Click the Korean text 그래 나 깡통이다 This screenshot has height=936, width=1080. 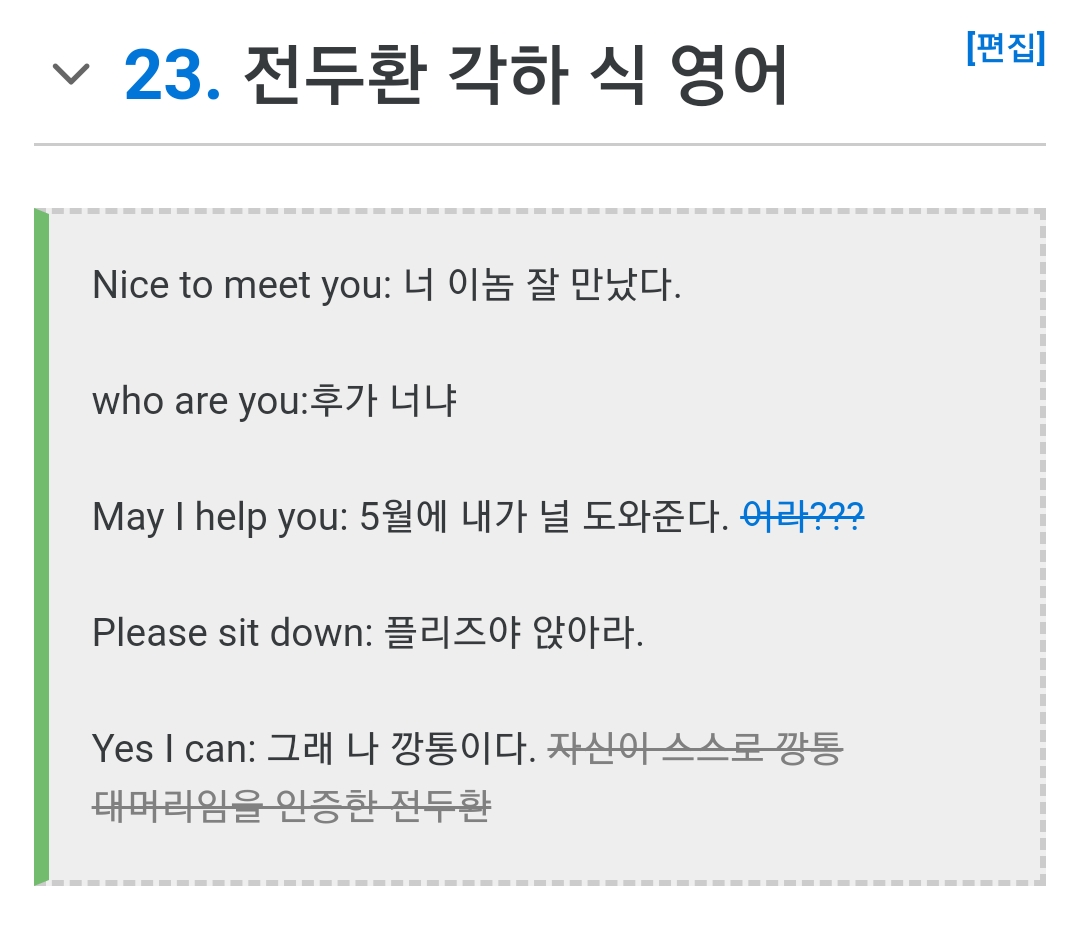[x=403, y=748]
